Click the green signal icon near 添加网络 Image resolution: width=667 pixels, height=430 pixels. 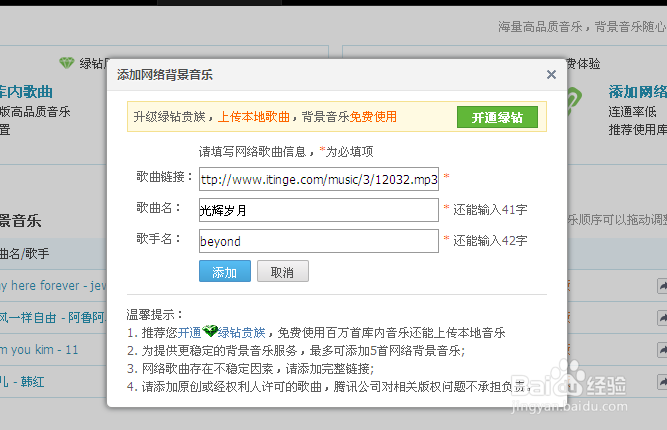coord(574,101)
